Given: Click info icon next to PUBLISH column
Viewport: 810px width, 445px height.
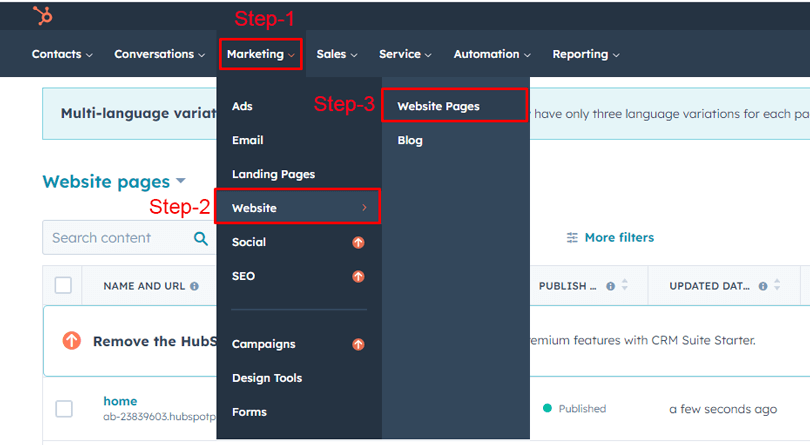Looking at the screenshot, I should tap(611, 286).
